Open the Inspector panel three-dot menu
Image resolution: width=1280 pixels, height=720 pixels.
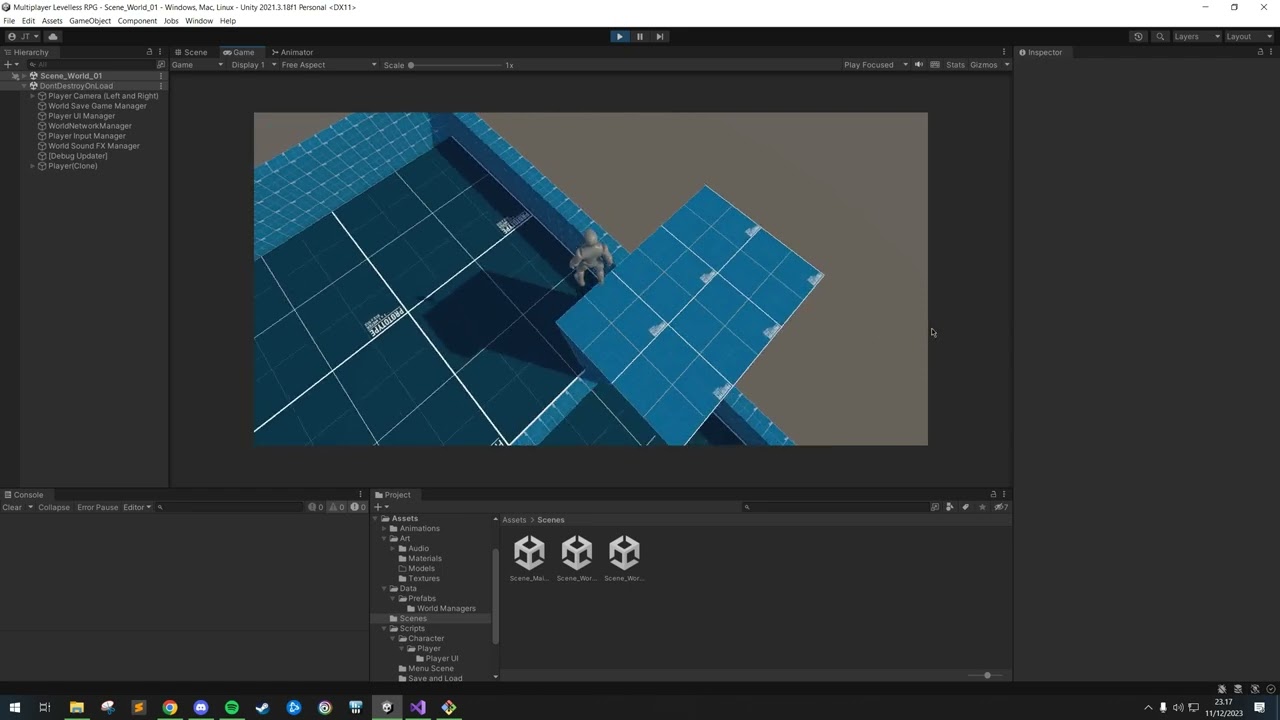1271,52
